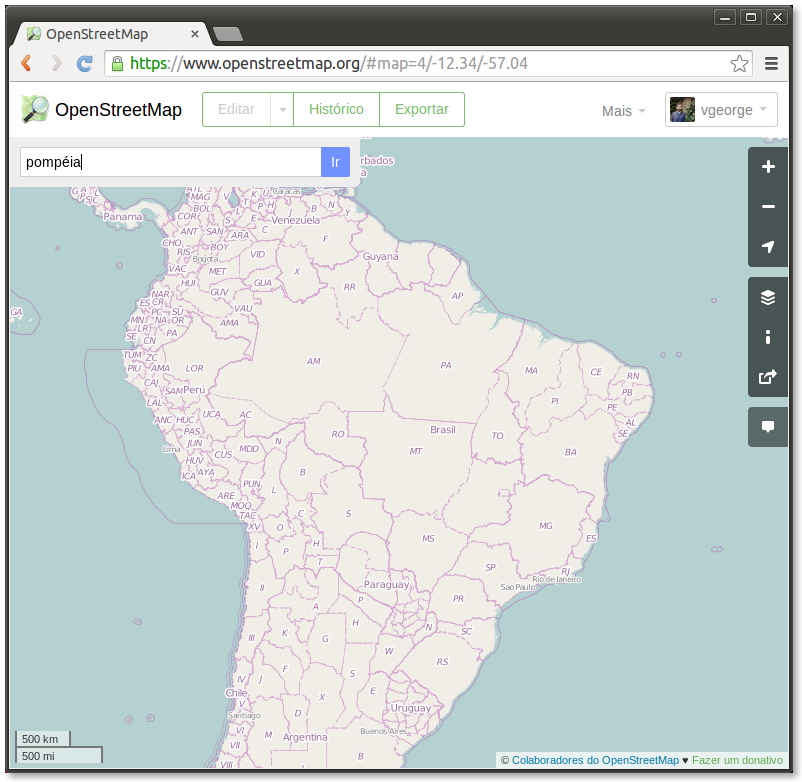Zoom out with the minus map control

768,207
